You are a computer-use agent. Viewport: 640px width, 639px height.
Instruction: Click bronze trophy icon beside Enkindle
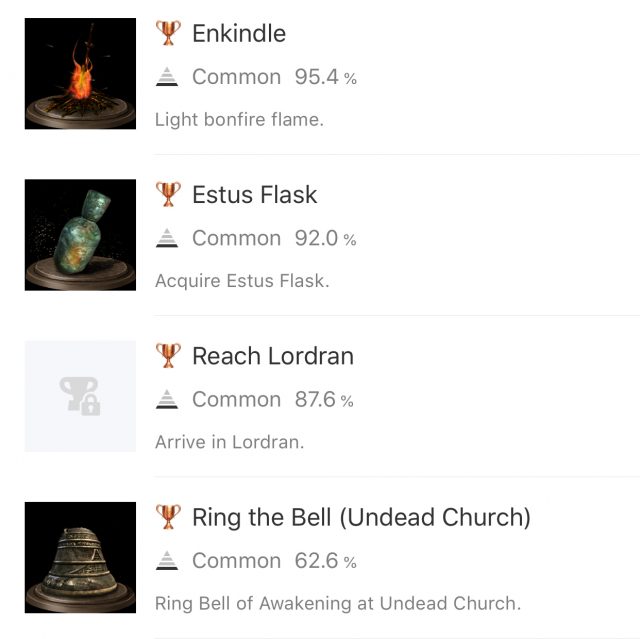(168, 33)
